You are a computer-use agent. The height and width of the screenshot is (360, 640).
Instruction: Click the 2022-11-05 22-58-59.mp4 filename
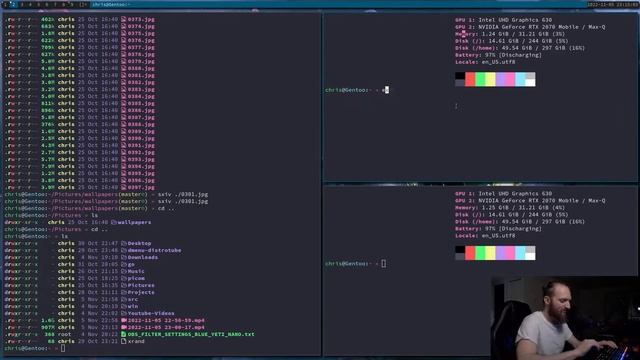(x=166, y=320)
